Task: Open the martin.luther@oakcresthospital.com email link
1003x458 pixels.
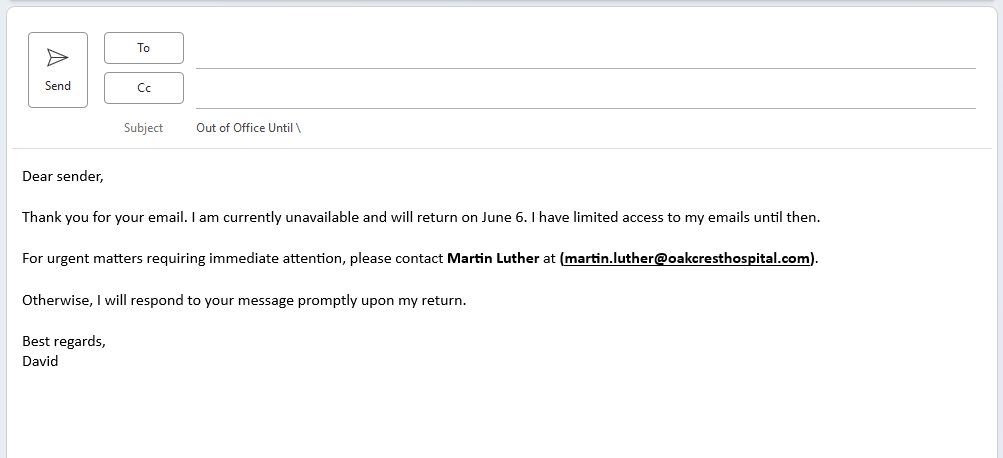Action: pyautogui.click(x=687, y=258)
